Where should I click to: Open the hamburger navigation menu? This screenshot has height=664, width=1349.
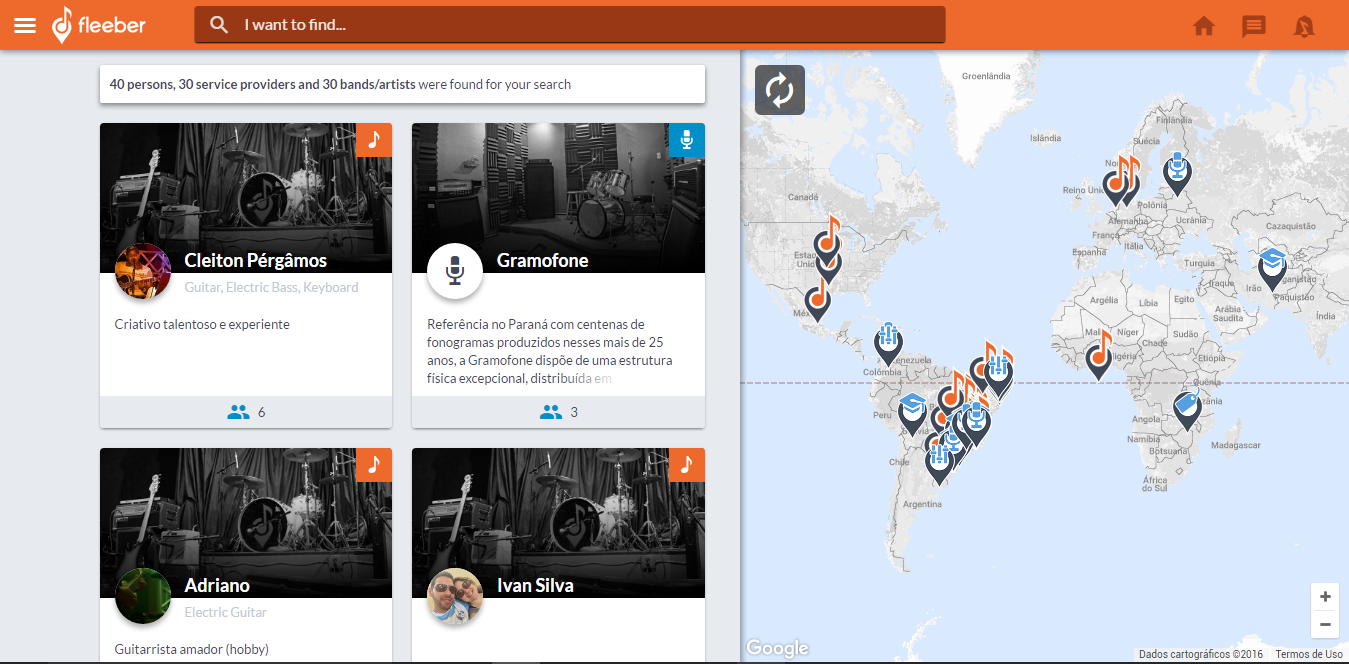[x=25, y=25]
